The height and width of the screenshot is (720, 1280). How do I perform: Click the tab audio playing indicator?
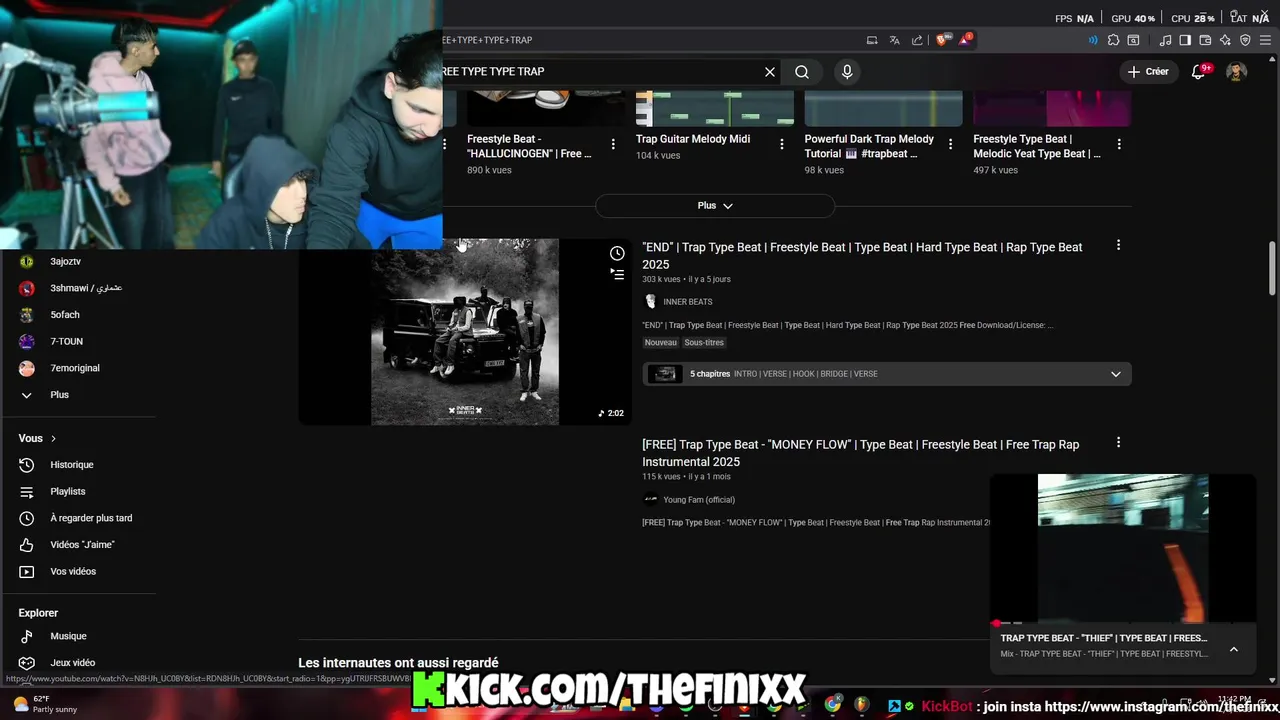[x=1092, y=40]
